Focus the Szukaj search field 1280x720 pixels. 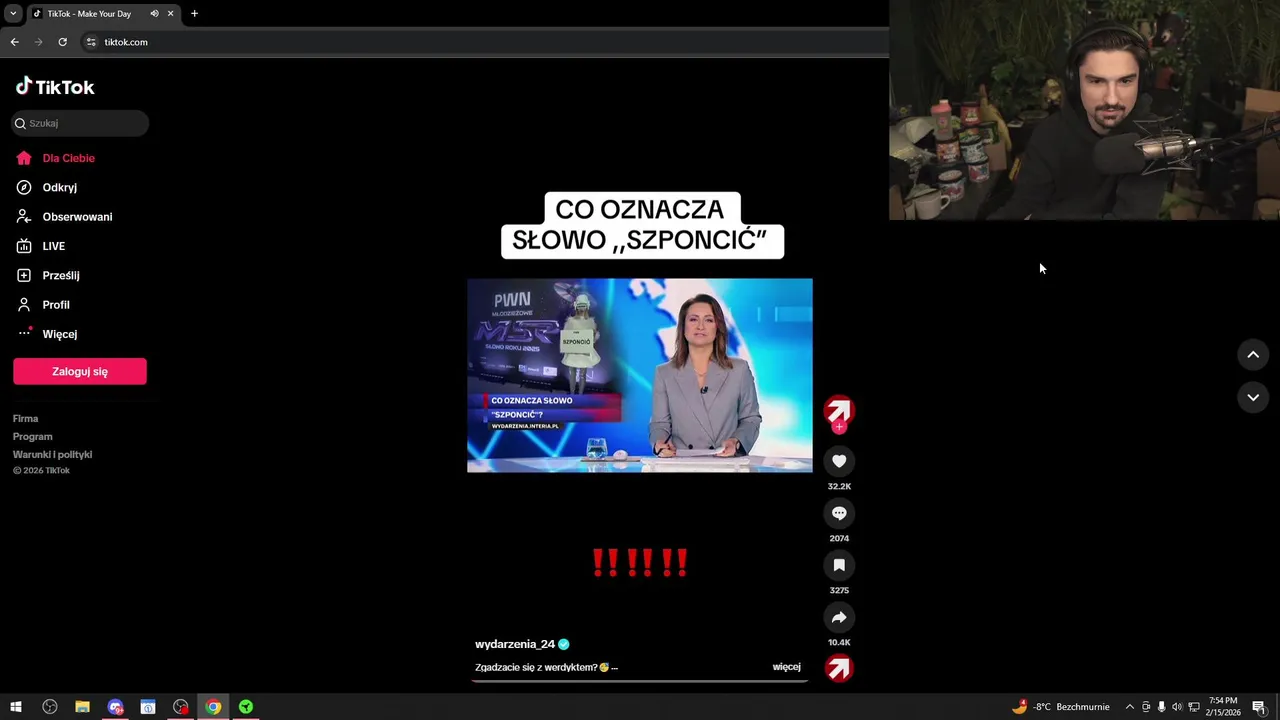pos(80,123)
